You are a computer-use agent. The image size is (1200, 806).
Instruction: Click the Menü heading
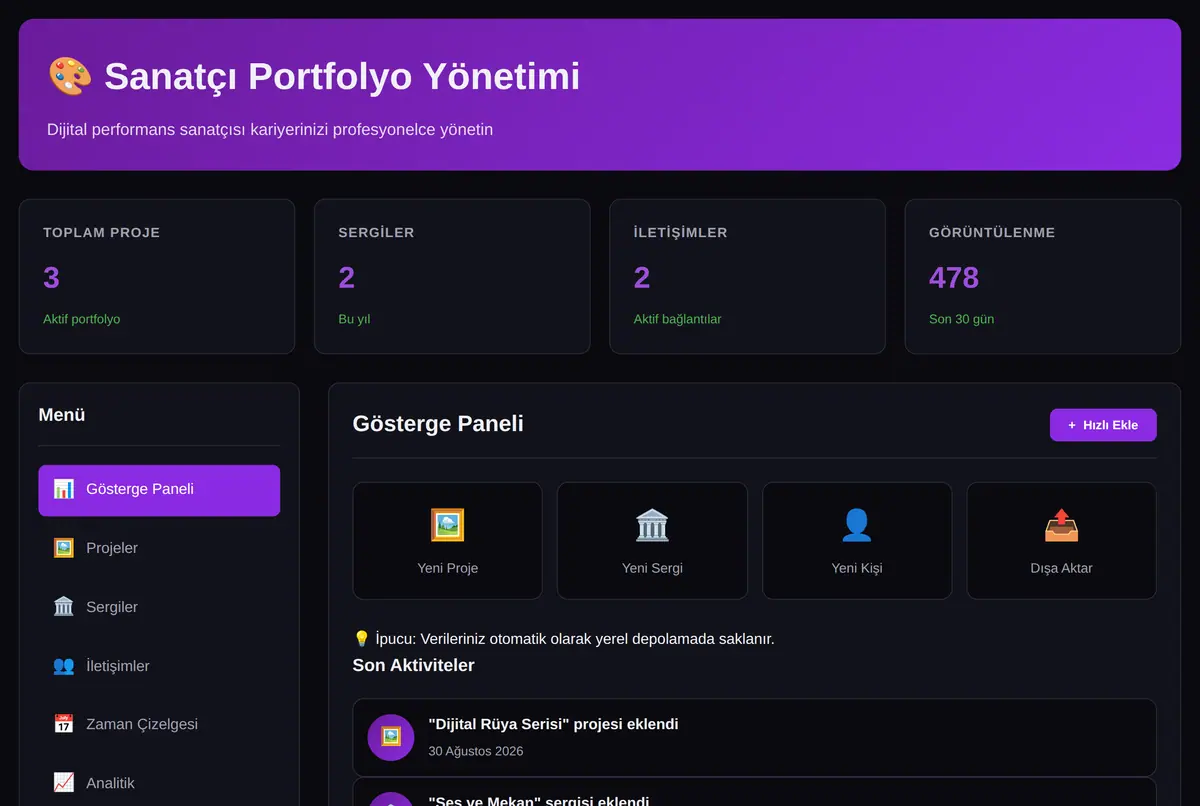[62, 414]
